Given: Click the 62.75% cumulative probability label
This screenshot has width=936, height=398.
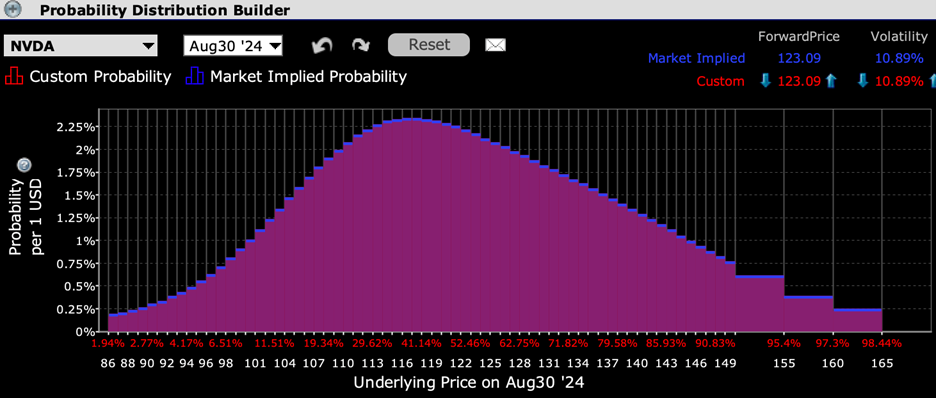Looking at the screenshot, I should (519, 344).
